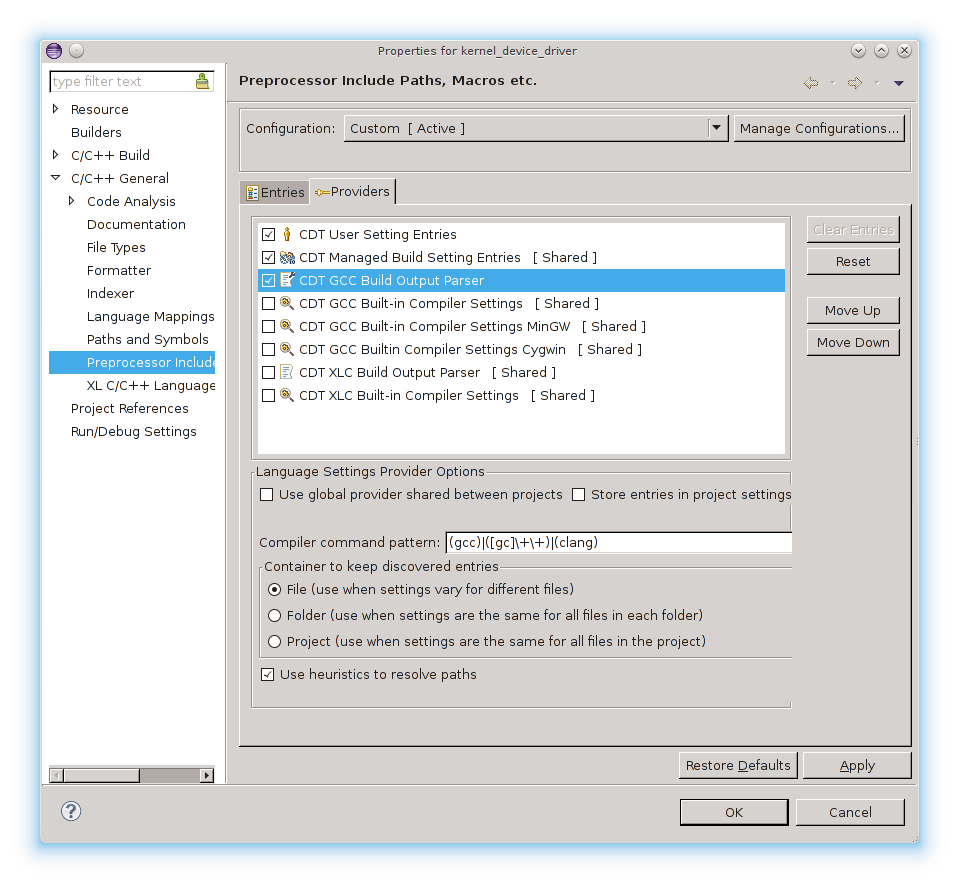Click the CDT GCC Build Output Parser icon
Image resolution: width=959 pixels, height=883 pixels.
click(287, 280)
